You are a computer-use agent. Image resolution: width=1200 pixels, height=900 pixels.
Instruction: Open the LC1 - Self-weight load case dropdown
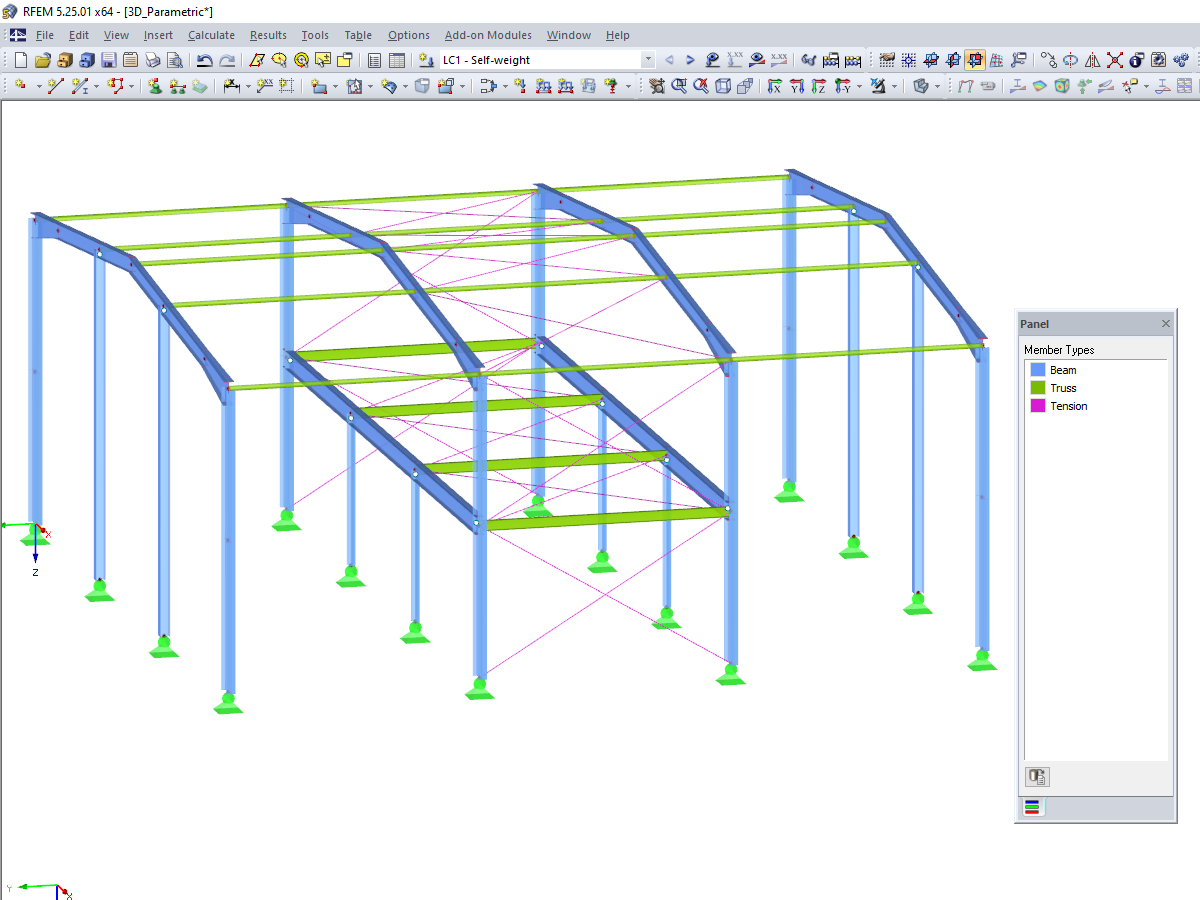tap(547, 60)
